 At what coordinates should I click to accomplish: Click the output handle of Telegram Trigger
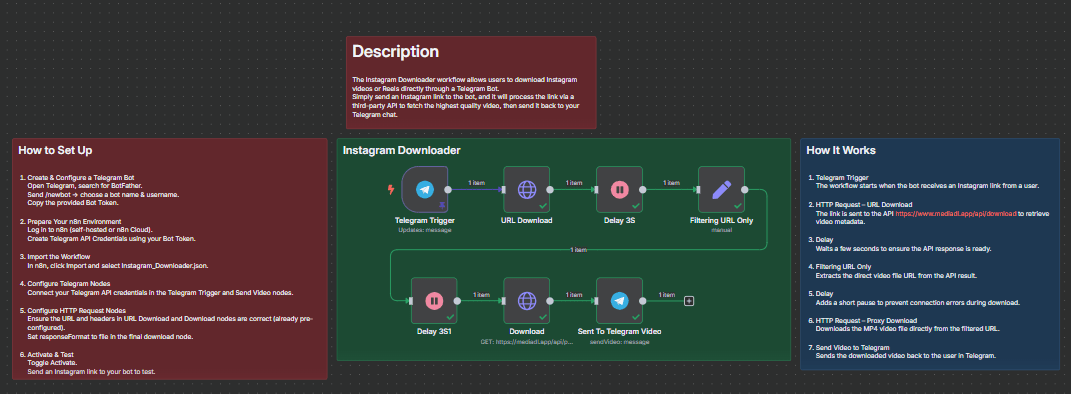pyautogui.click(x=448, y=190)
